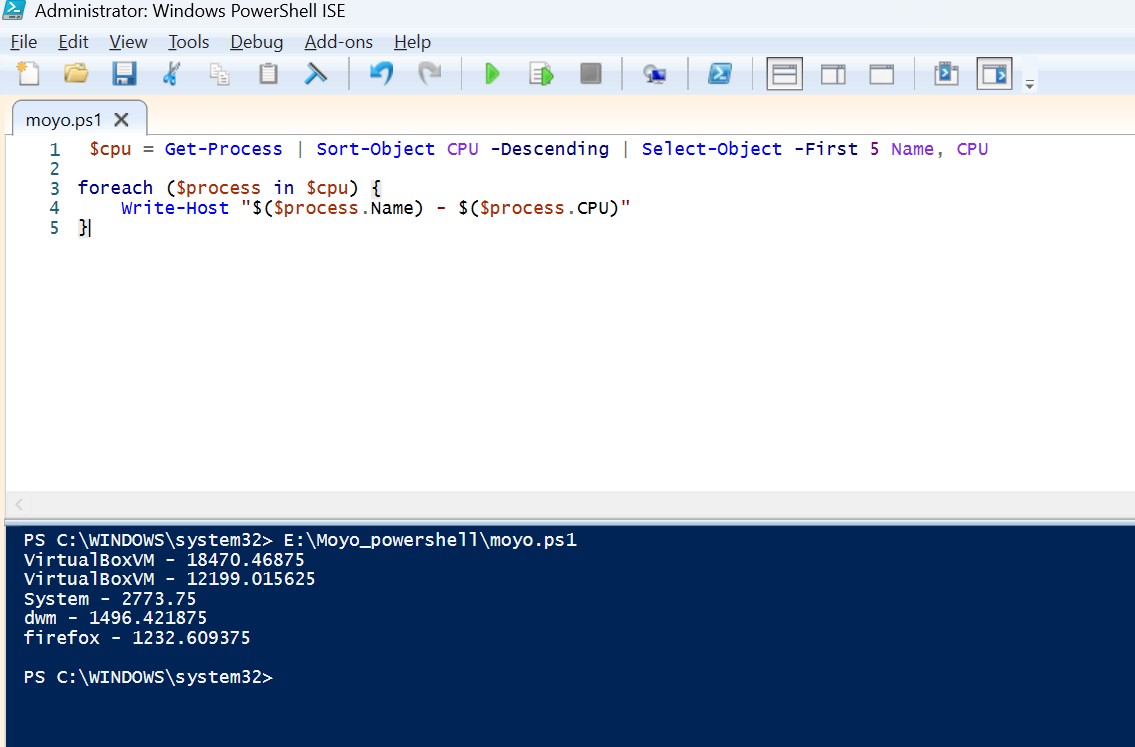Image resolution: width=1135 pixels, height=747 pixels.
Task: Undo the last edit
Action: click(381, 73)
